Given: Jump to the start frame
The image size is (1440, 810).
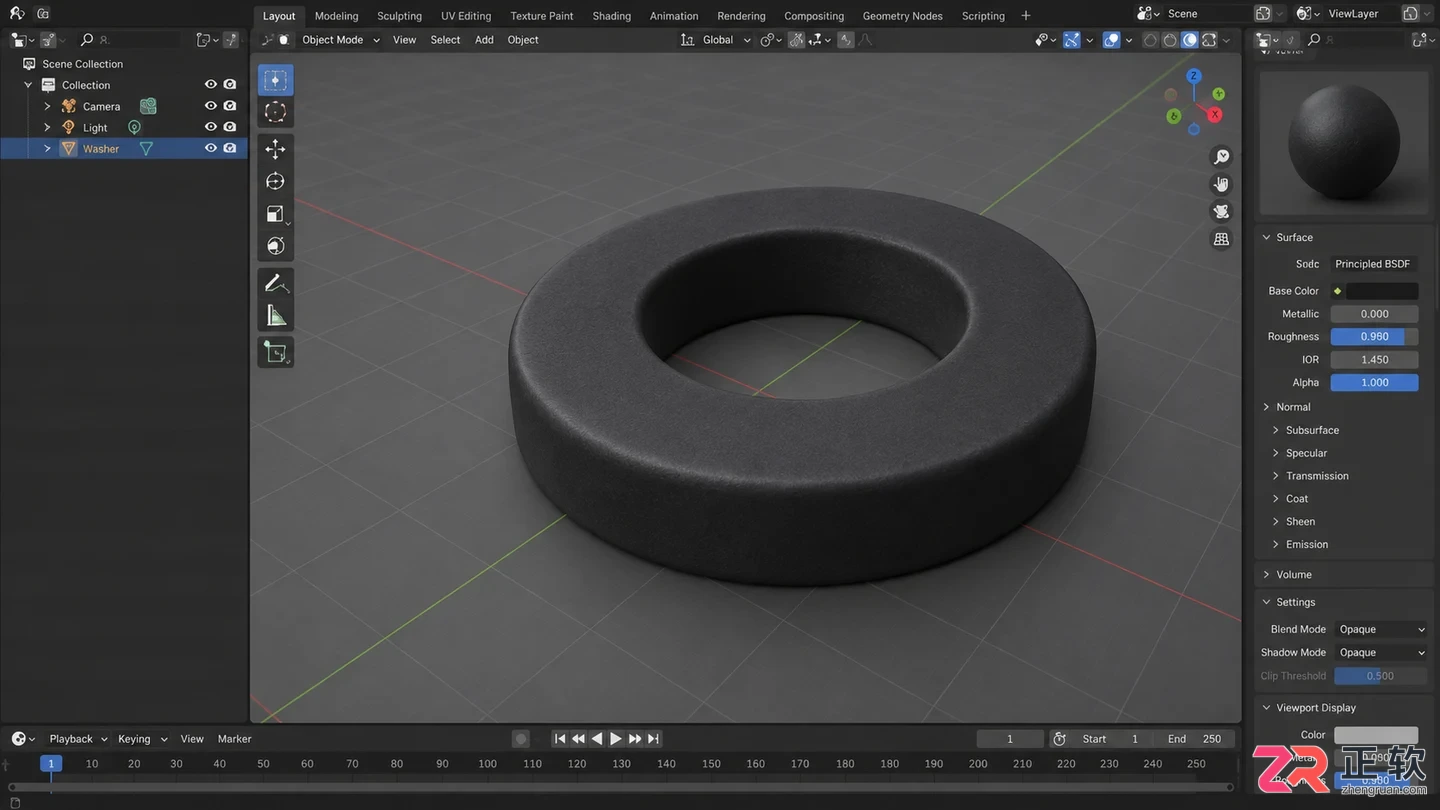Looking at the screenshot, I should click(x=560, y=739).
